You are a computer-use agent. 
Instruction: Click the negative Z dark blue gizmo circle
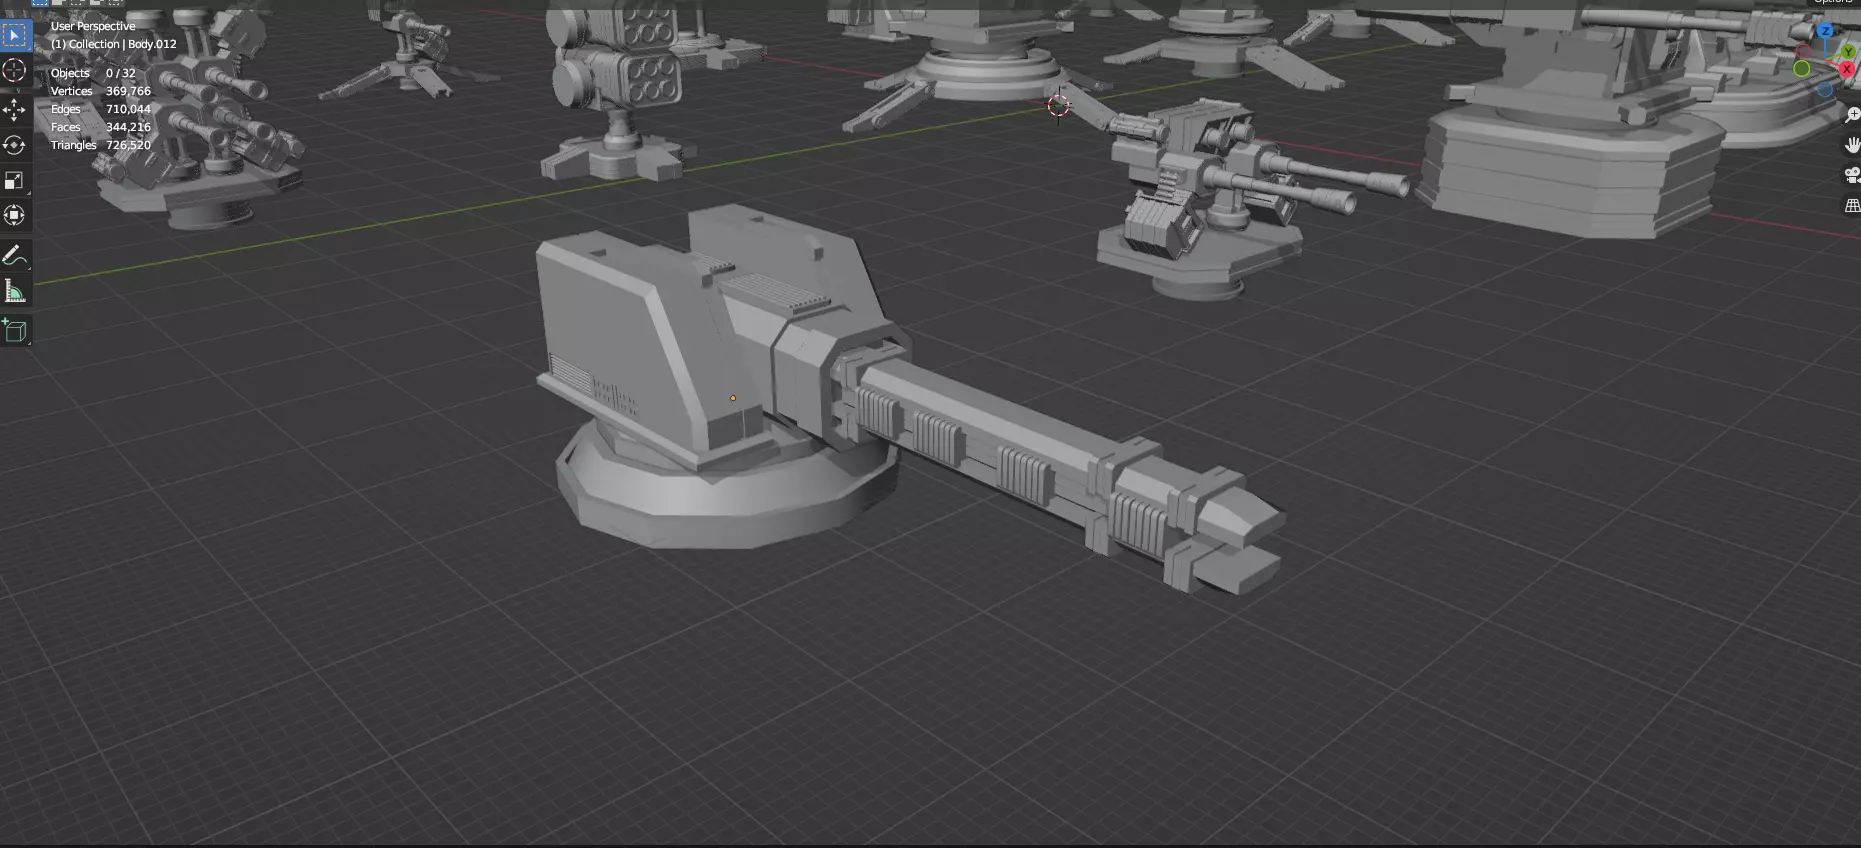[x=1825, y=89]
